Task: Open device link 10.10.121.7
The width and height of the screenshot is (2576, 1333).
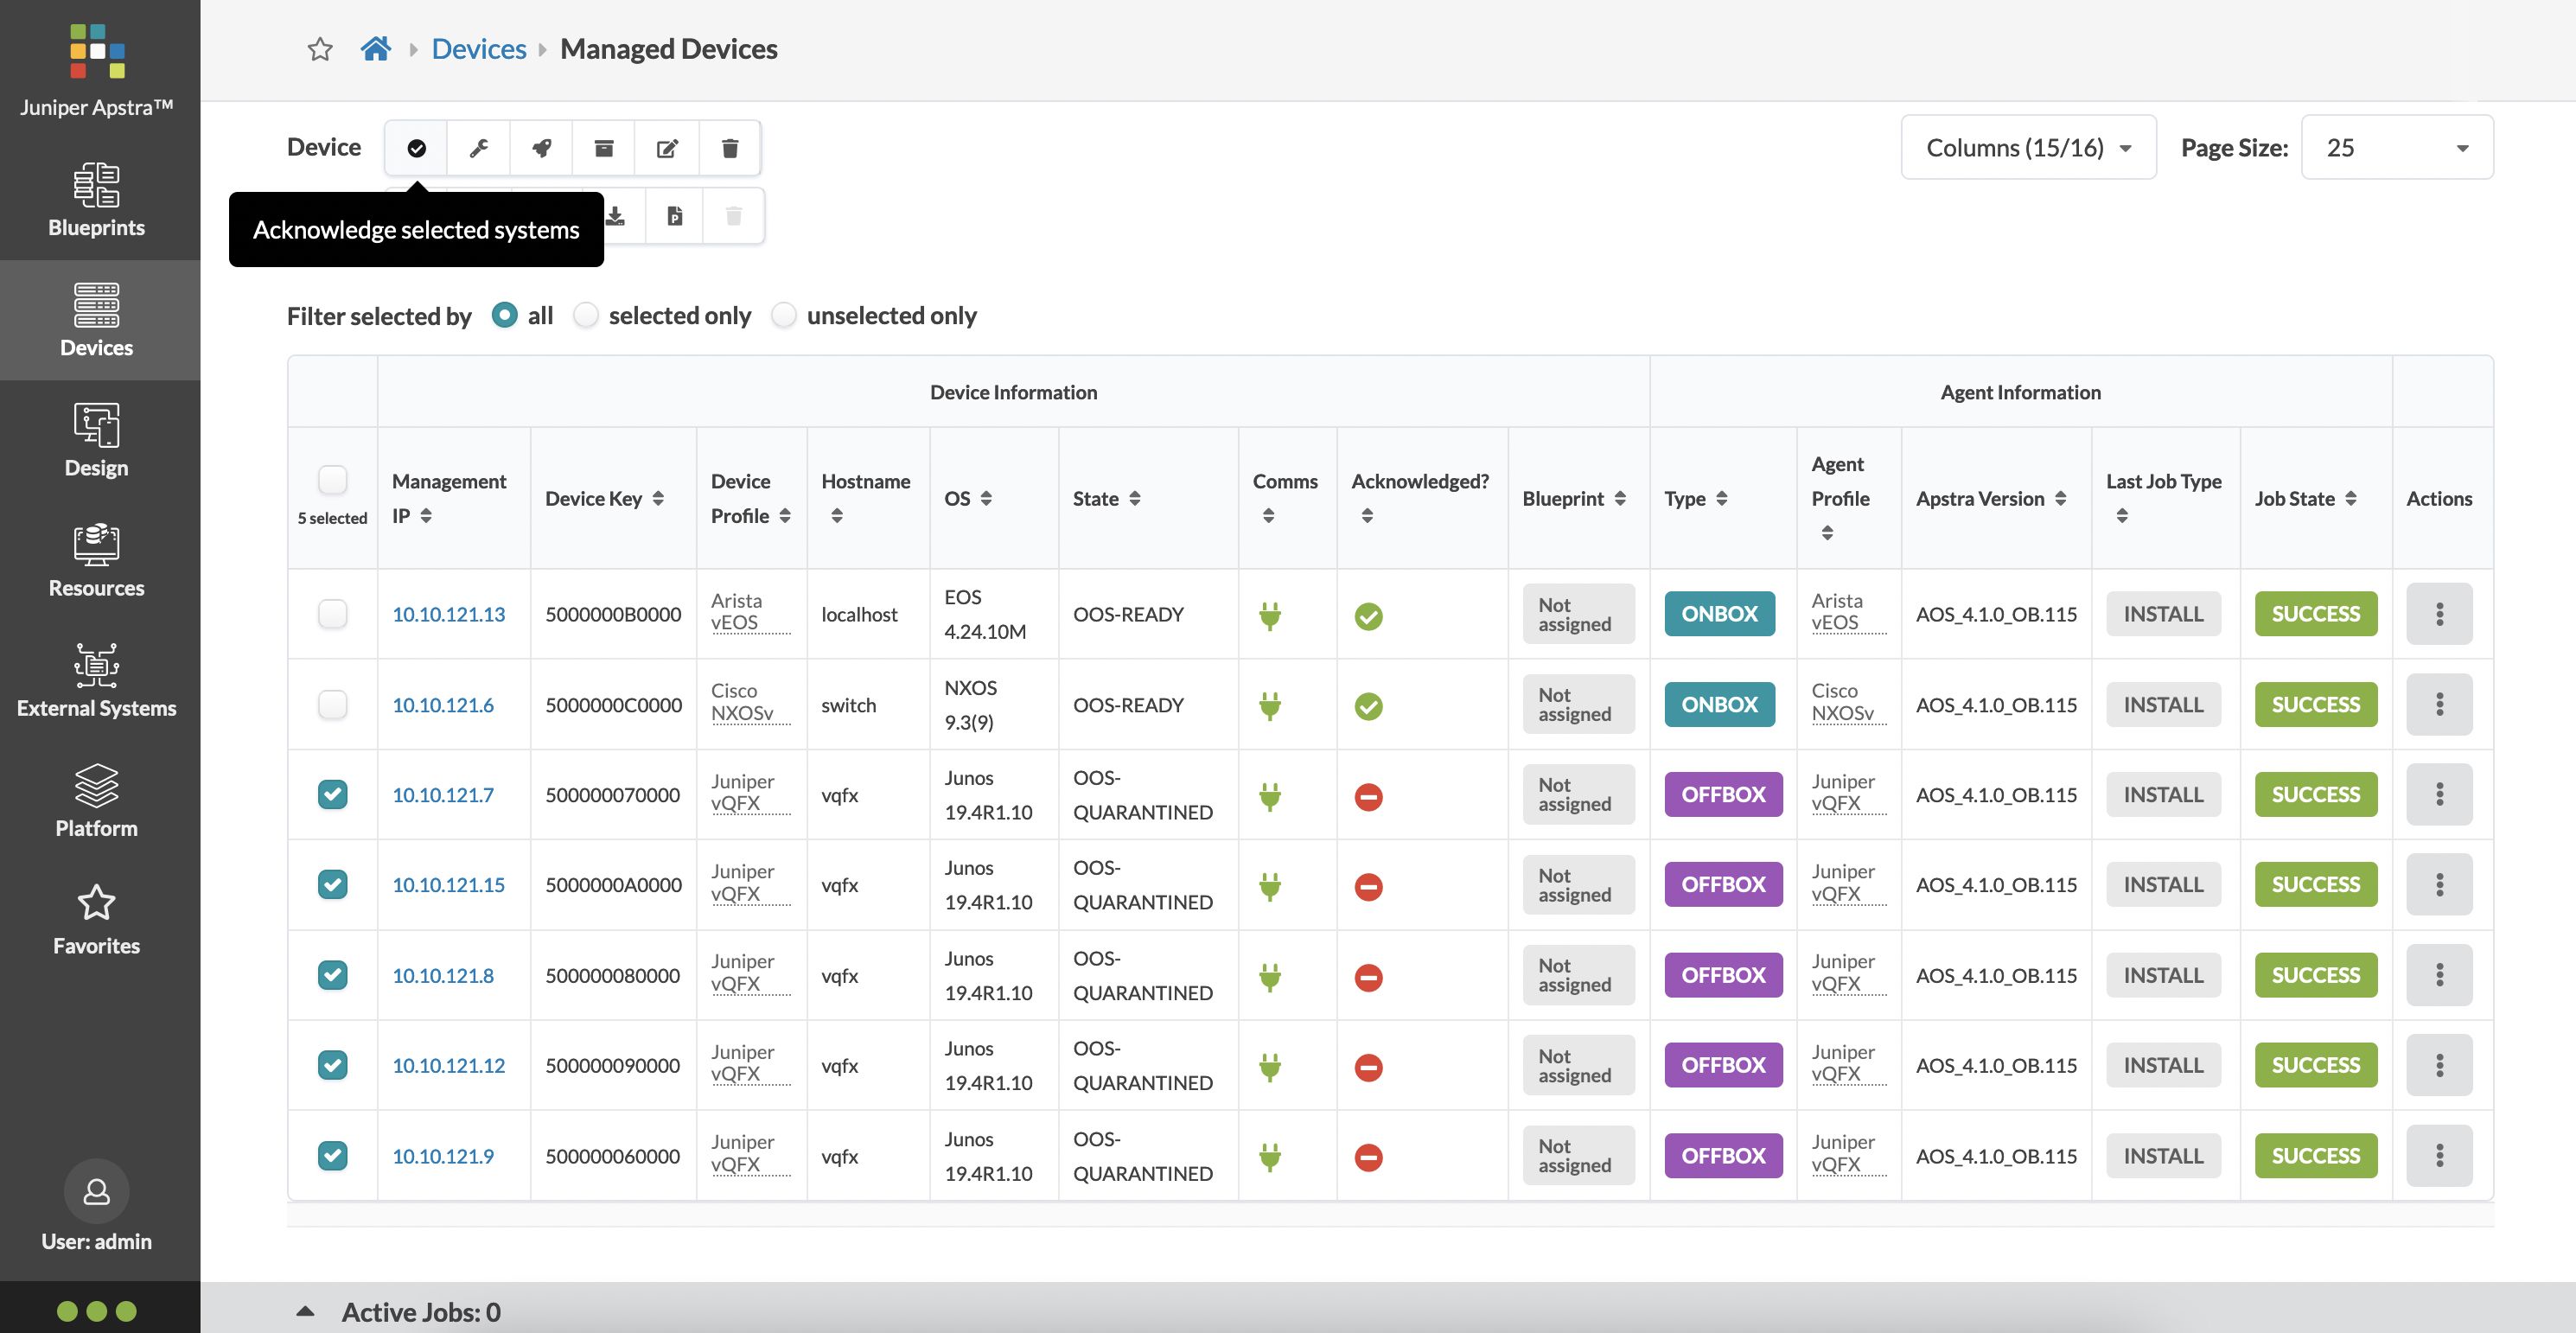Action: point(443,795)
